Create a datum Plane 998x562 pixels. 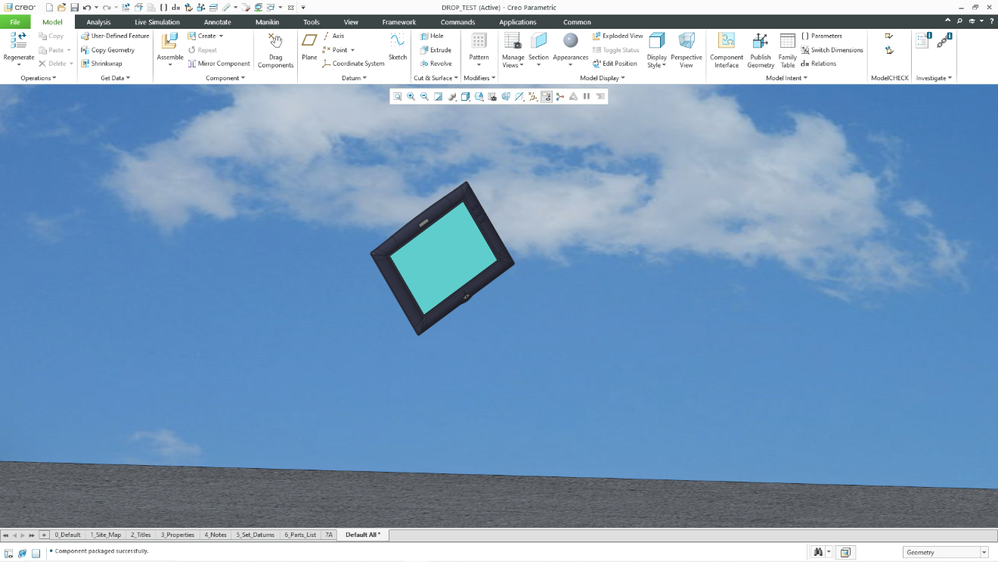click(x=309, y=42)
